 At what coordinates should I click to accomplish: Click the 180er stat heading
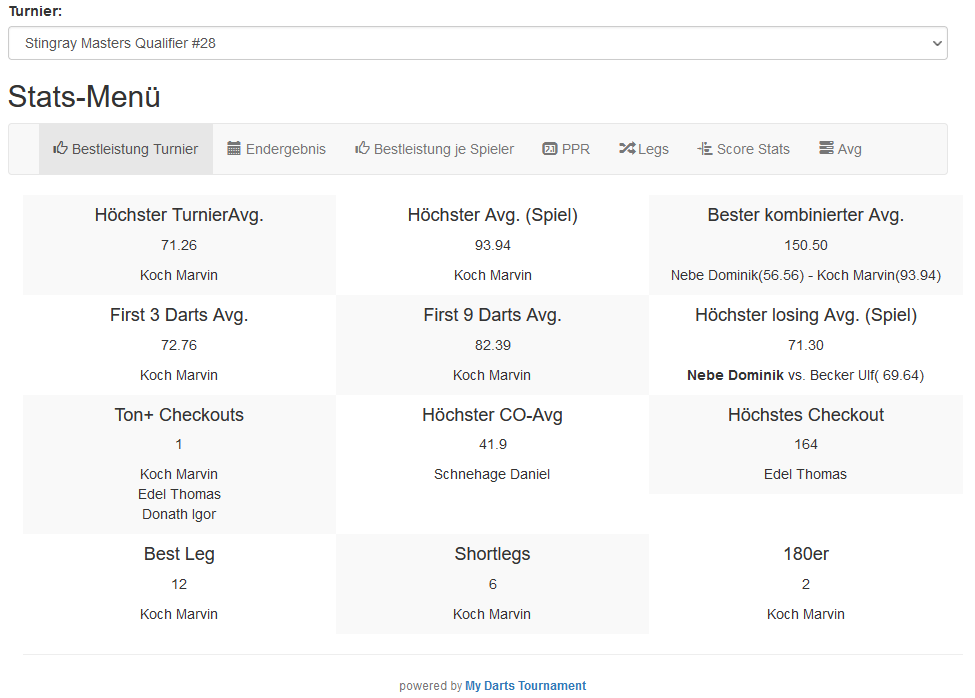point(805,554)
